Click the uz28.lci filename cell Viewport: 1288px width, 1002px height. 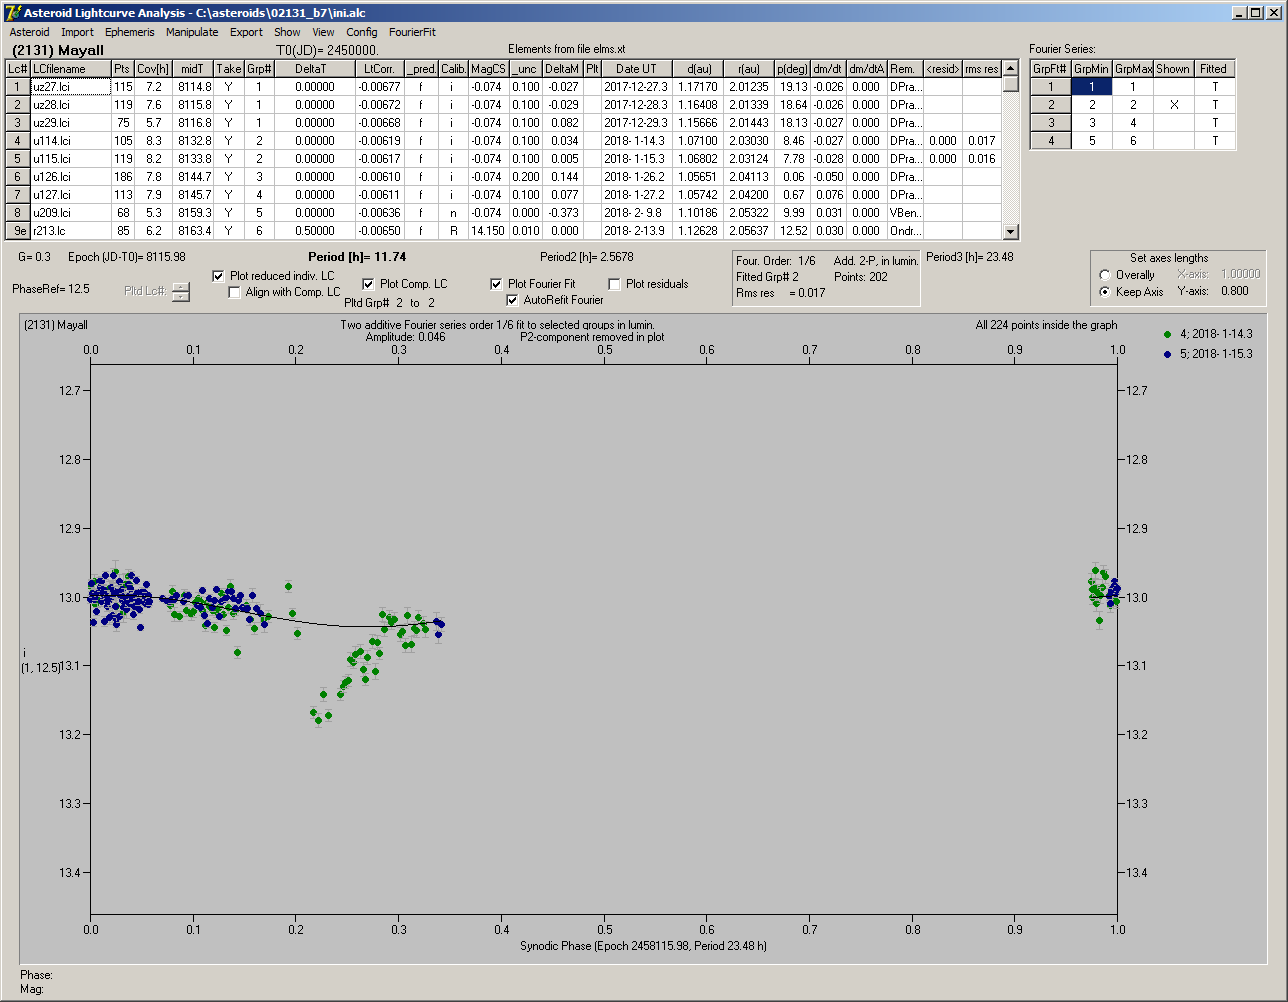70,105
